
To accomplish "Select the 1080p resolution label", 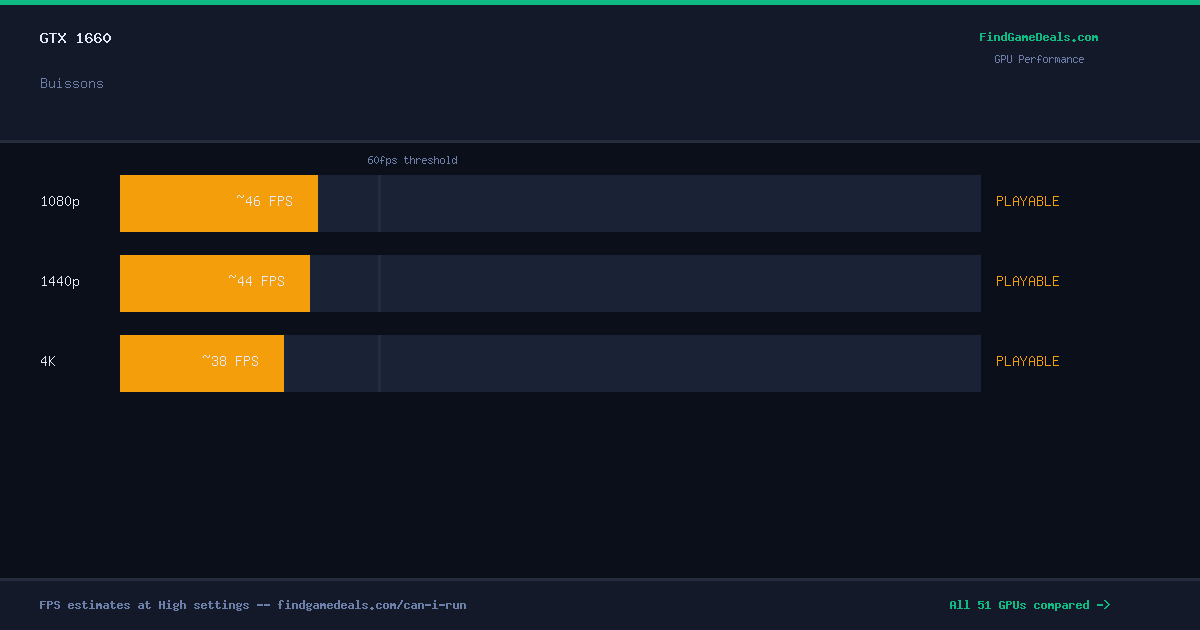I will [60, 201].
